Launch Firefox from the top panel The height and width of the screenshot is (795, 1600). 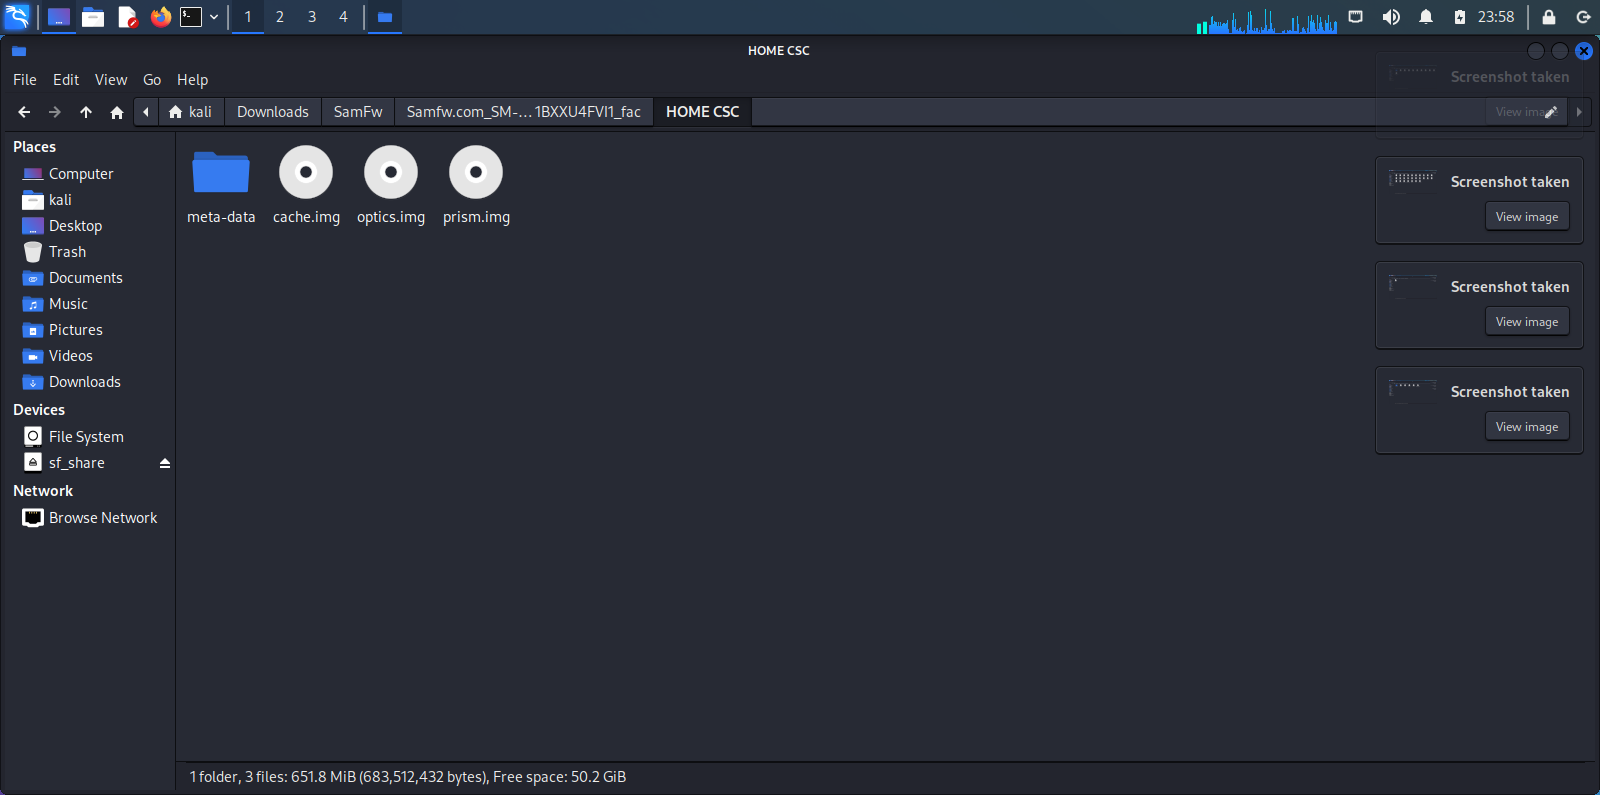161,17
